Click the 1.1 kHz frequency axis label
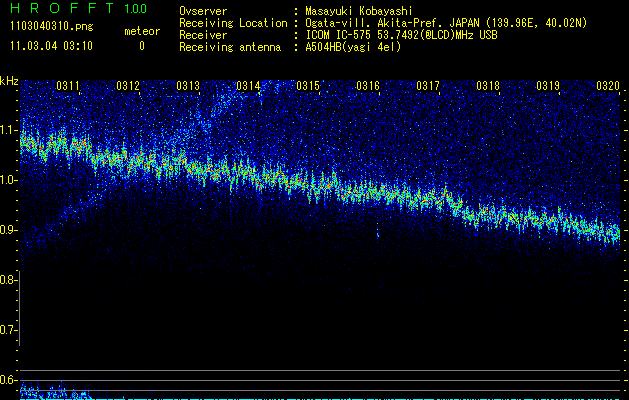629x400 pixels. (x=8, y=130)
